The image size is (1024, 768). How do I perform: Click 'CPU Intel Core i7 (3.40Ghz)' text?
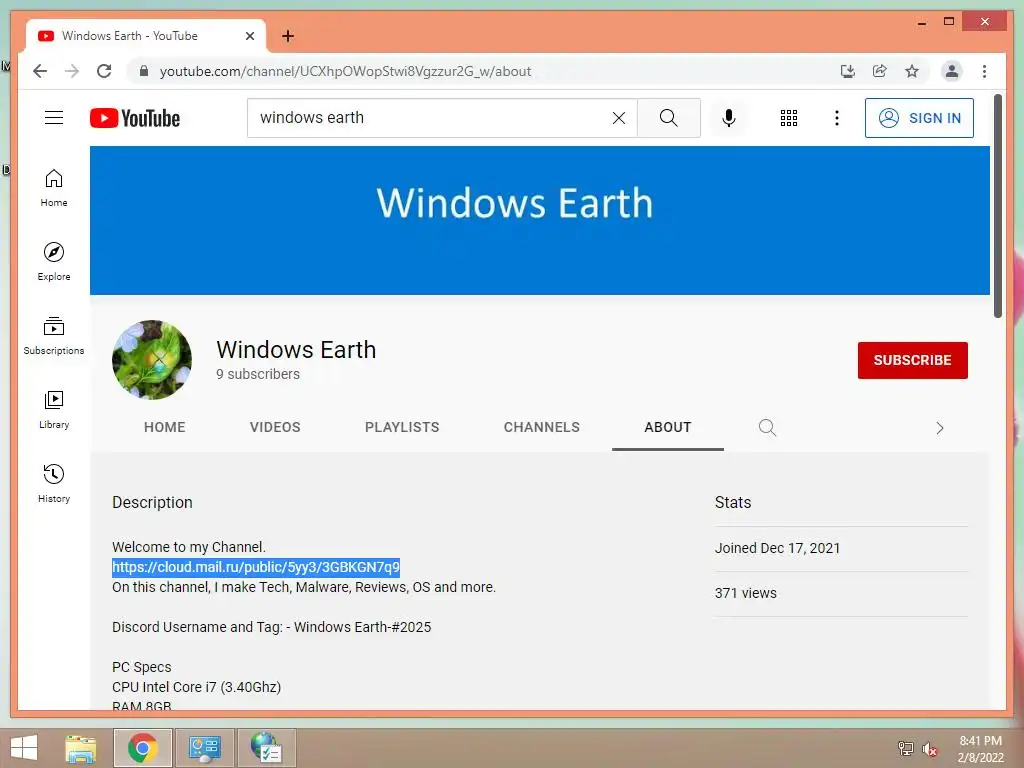tap(197, 687)
